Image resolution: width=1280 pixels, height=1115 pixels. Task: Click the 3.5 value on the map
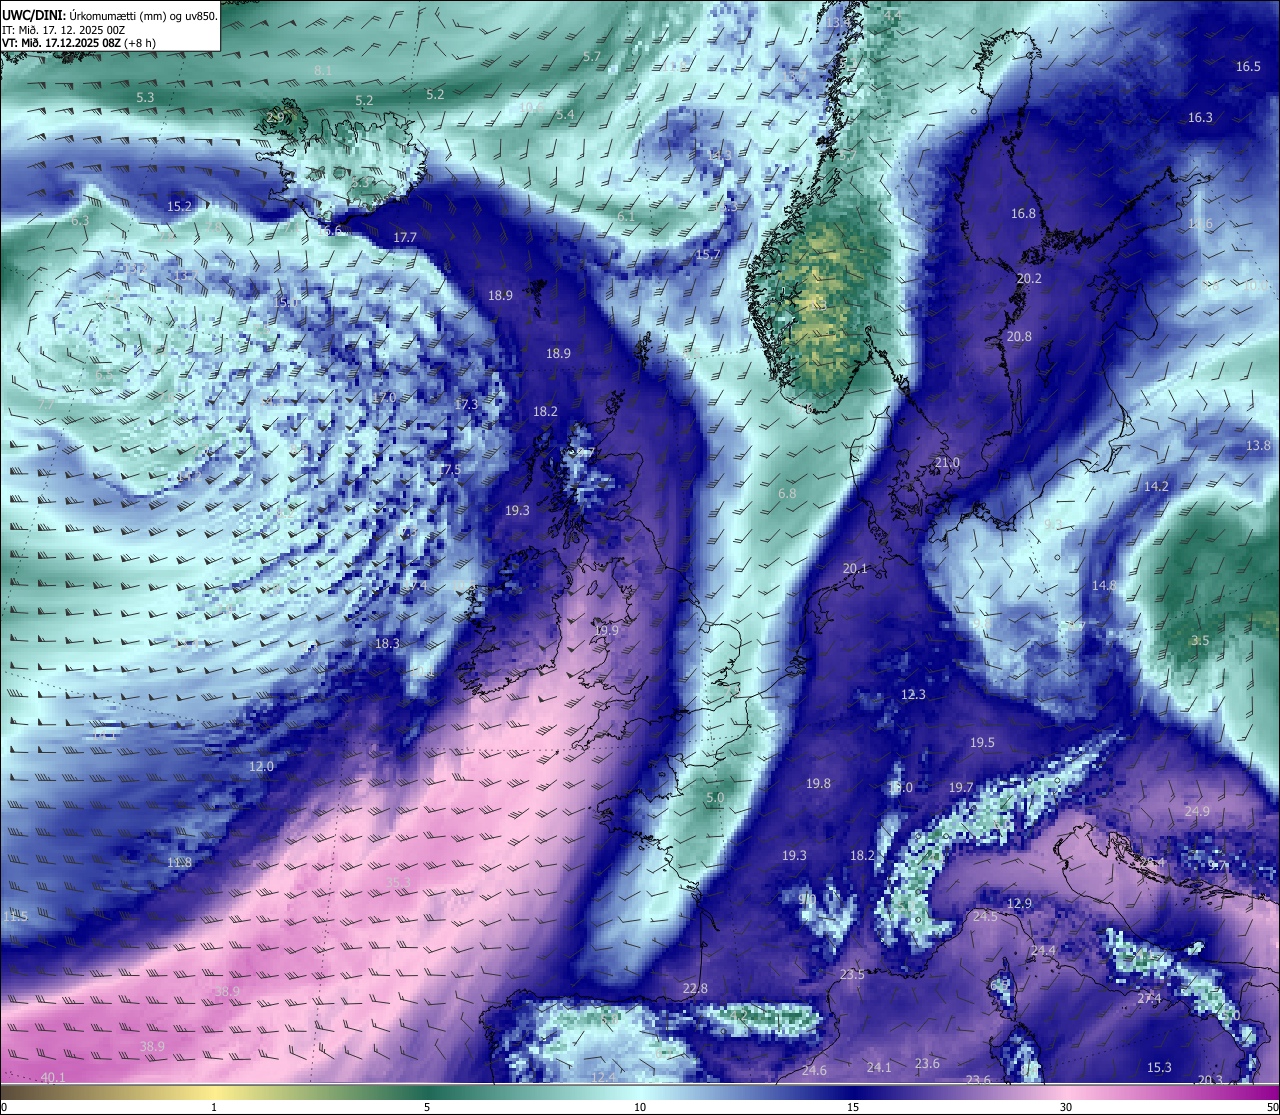pos(1201,640)
